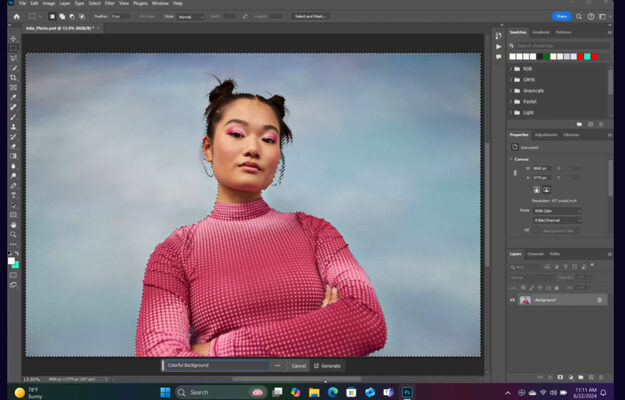Switch to the Gradients tab
Screen dimensions: 625x400
pos(541,32)
